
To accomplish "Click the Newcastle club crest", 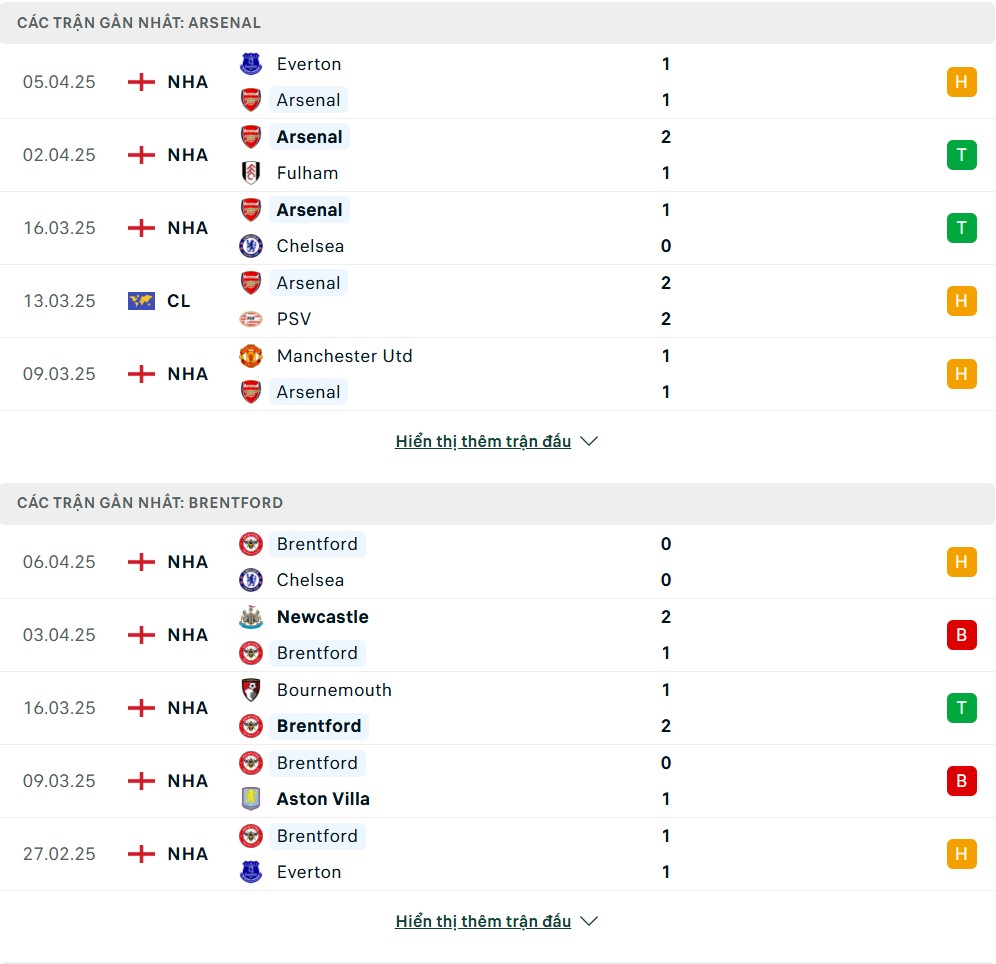I will [251, 617].
